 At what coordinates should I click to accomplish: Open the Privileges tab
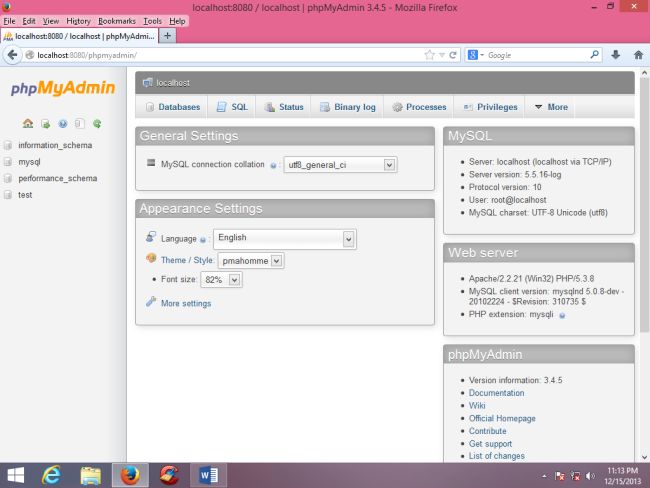click(x=490, y=107)
